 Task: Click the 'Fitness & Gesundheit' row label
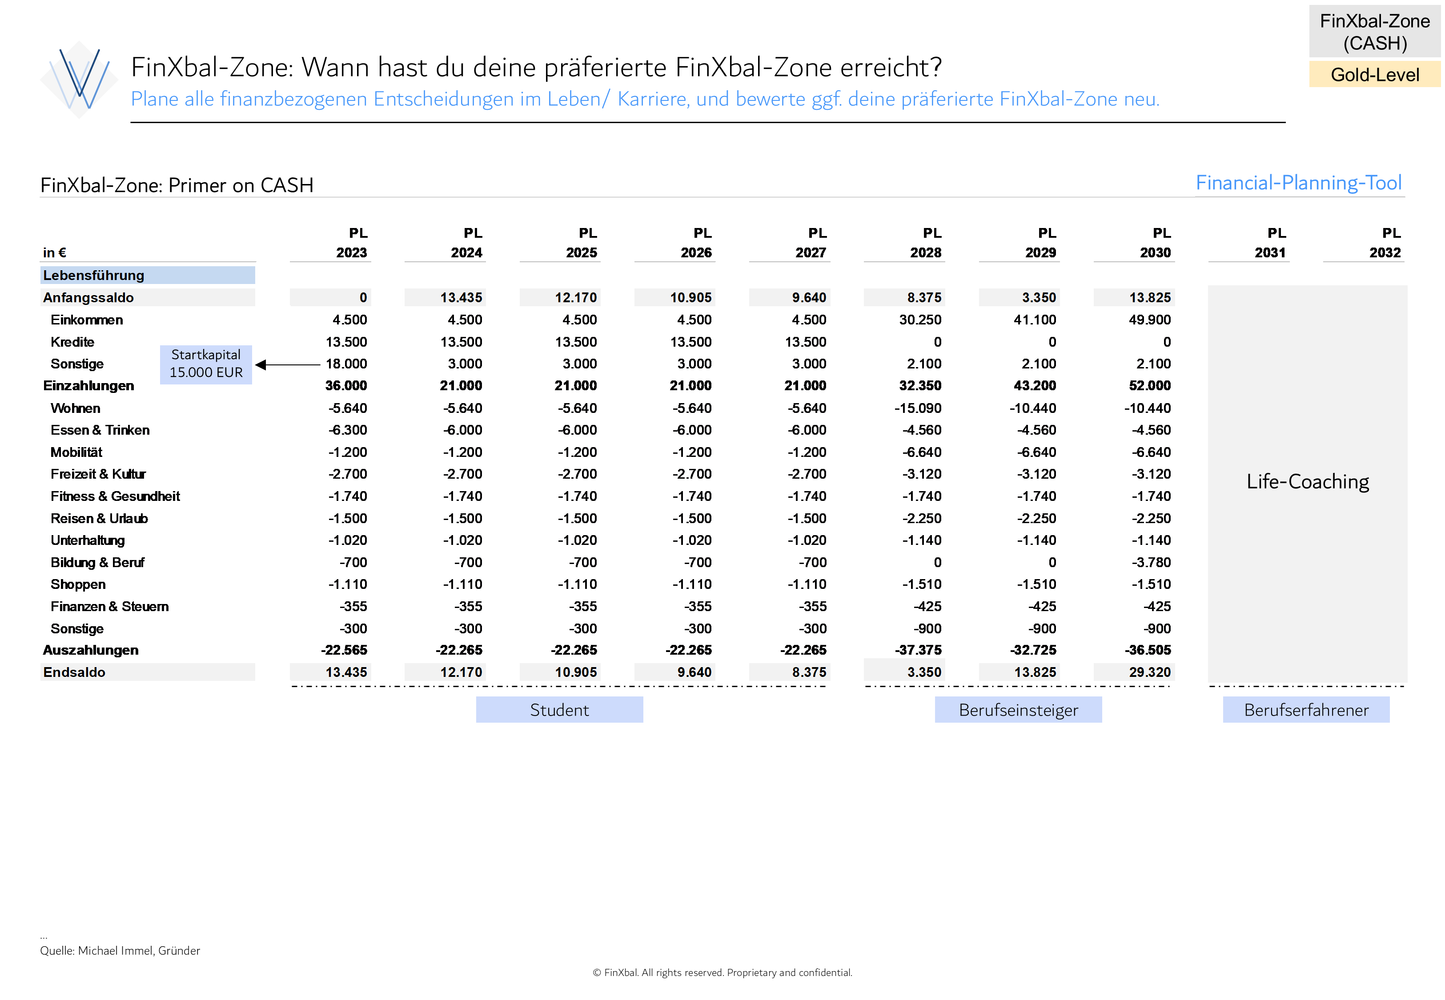pos(116,496)
